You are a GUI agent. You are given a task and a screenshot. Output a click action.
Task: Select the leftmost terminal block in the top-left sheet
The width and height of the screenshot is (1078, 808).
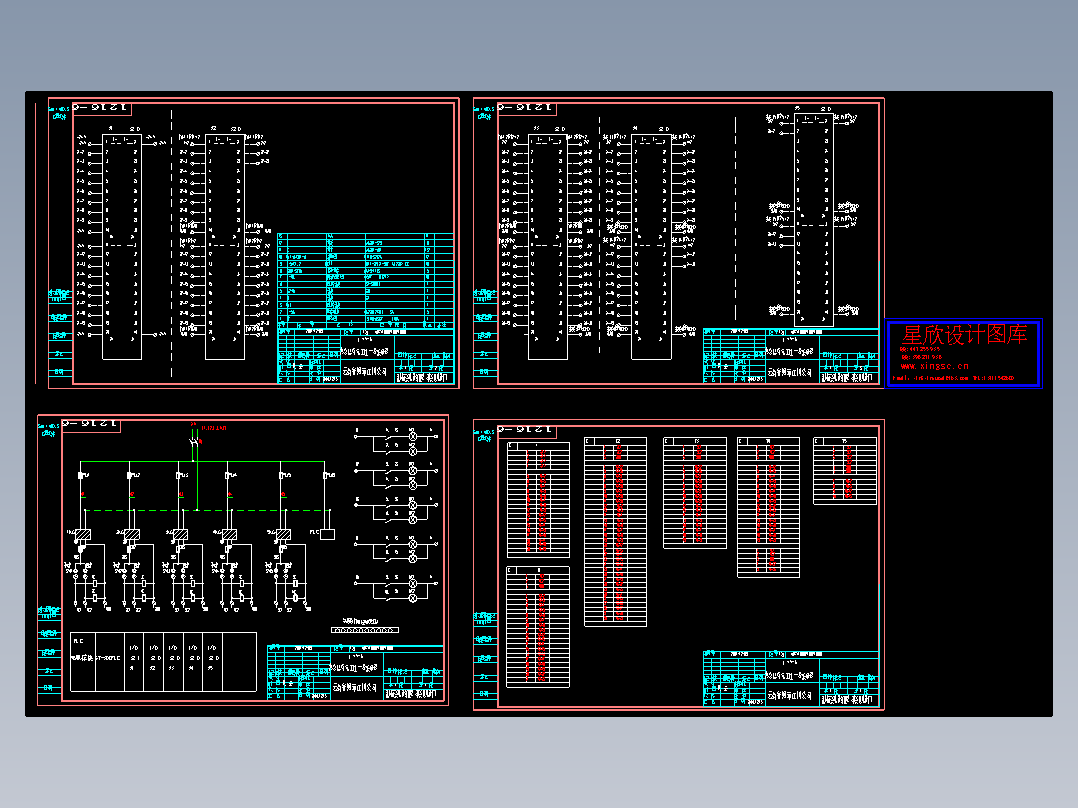[x=123, y=245]
